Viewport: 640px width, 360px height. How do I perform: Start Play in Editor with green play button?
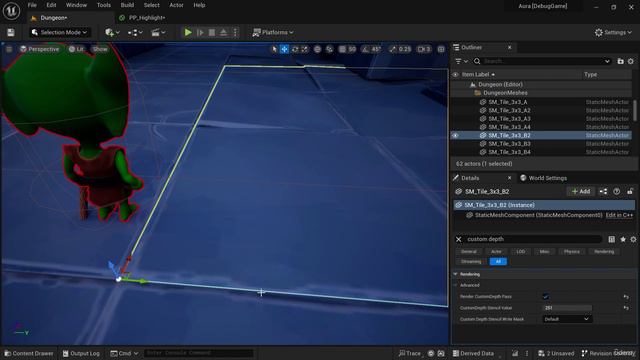[x=188, y=32]
